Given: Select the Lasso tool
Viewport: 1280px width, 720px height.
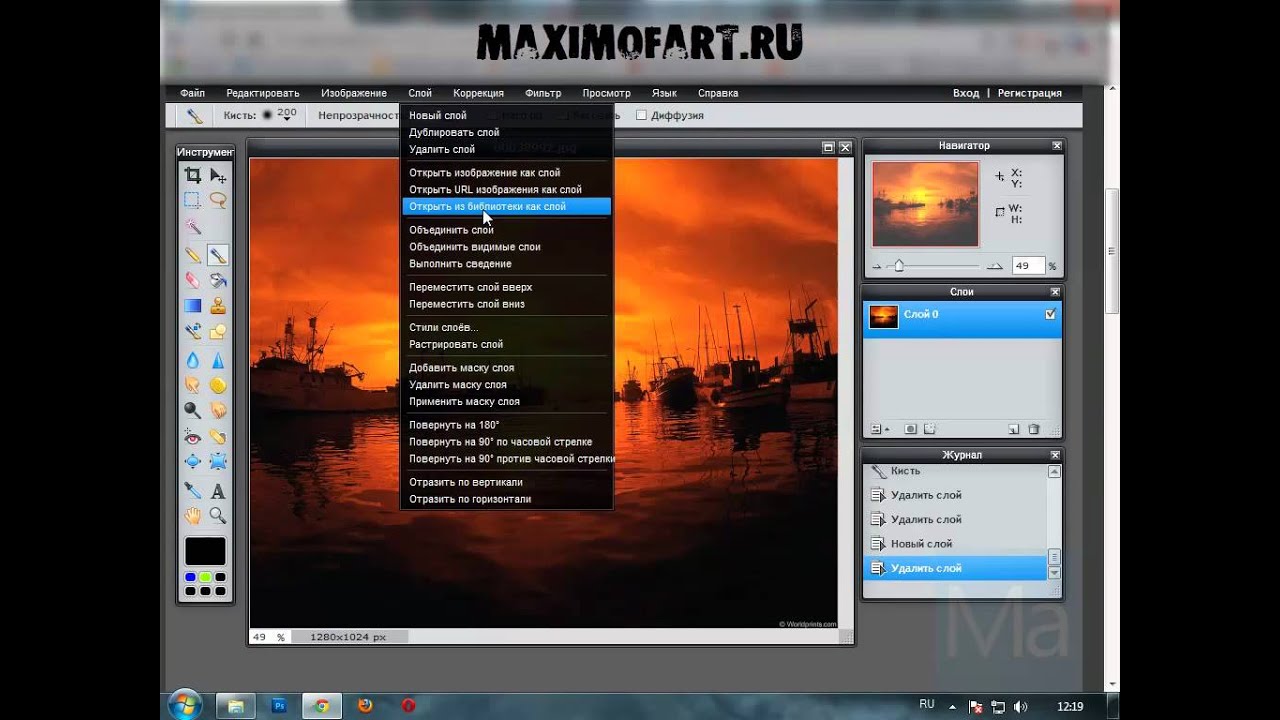Looking at the screenshot, I should (x=218, y=200).
